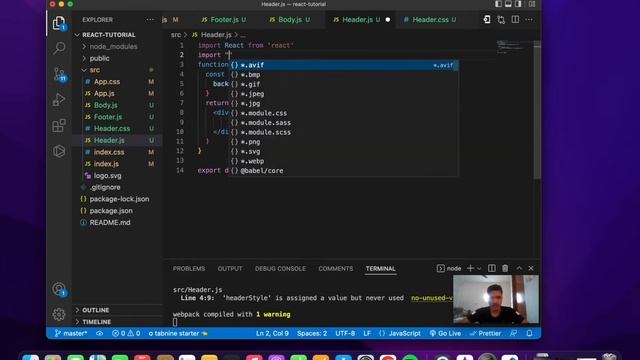This screenshot has height=360, width=640.
Task: Open the new terminal dropdown arrow
Action: pos(479,269)
